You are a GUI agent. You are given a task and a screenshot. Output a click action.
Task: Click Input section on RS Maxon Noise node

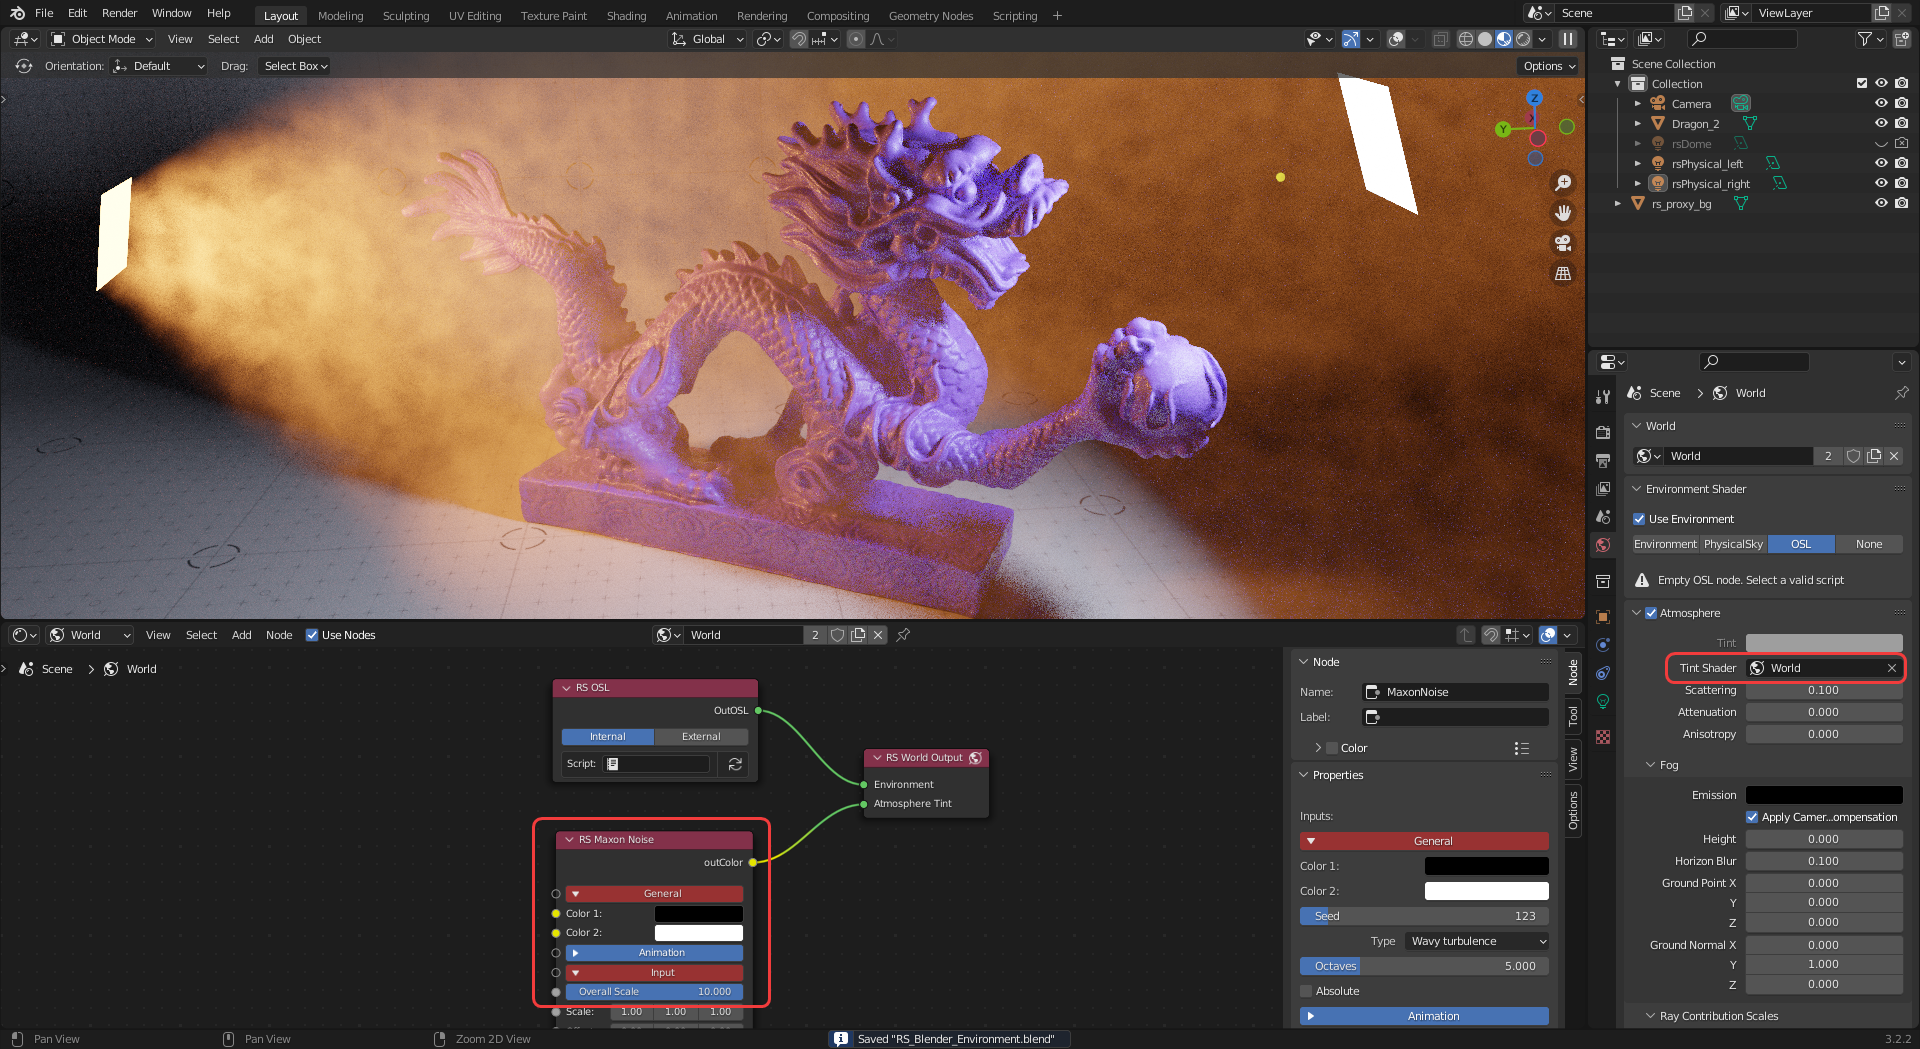pyautogui.click(x=654, y=973)
